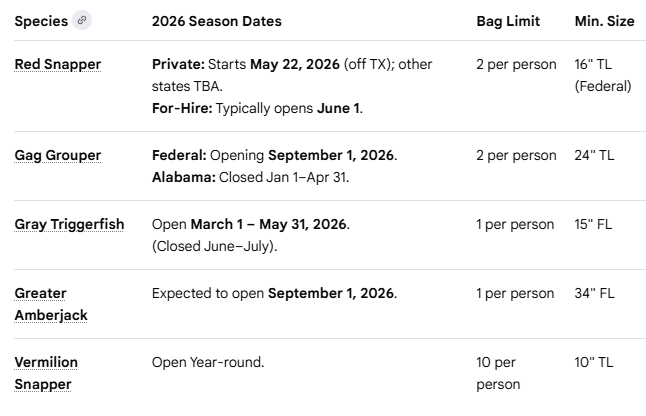Click the 10 per person bag limit
Viewport: 646px width, 416px height.
coord(498,373)
